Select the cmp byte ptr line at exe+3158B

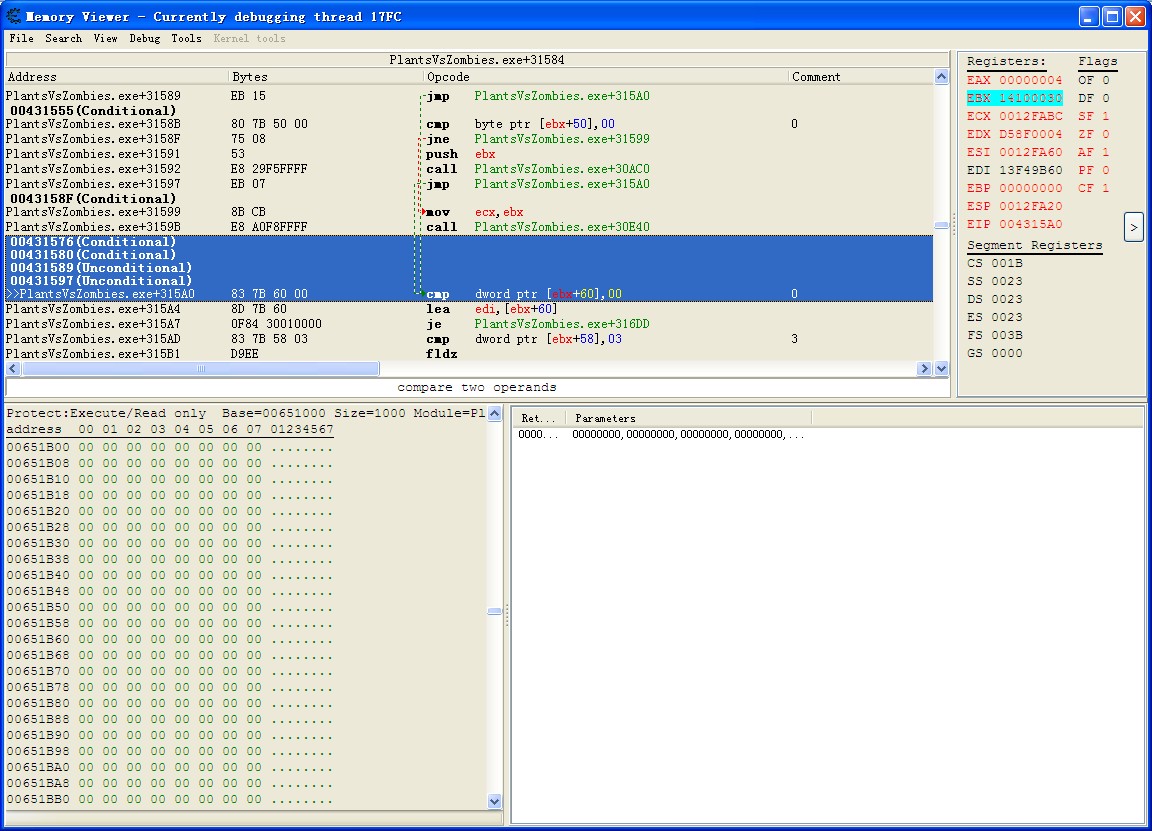469,123
